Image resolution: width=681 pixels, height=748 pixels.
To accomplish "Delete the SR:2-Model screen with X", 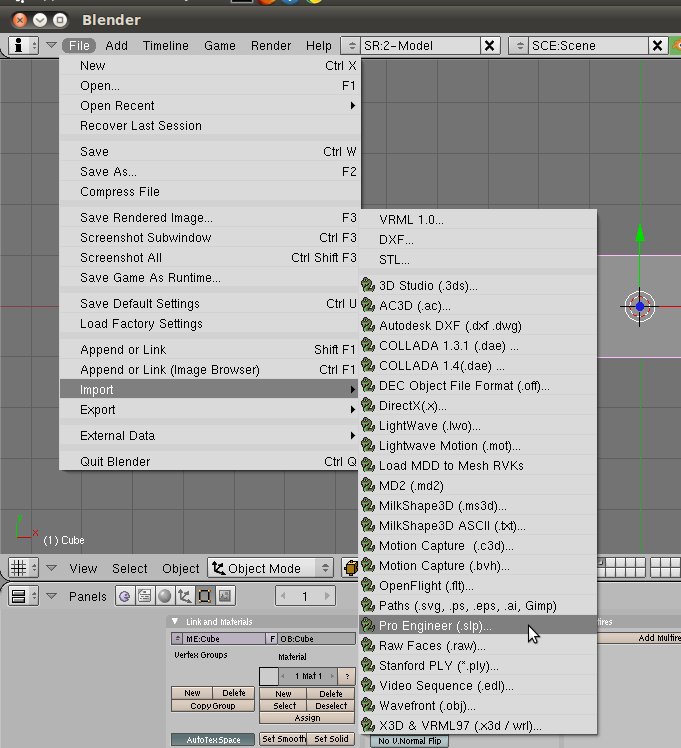I will tap(489, 45).
